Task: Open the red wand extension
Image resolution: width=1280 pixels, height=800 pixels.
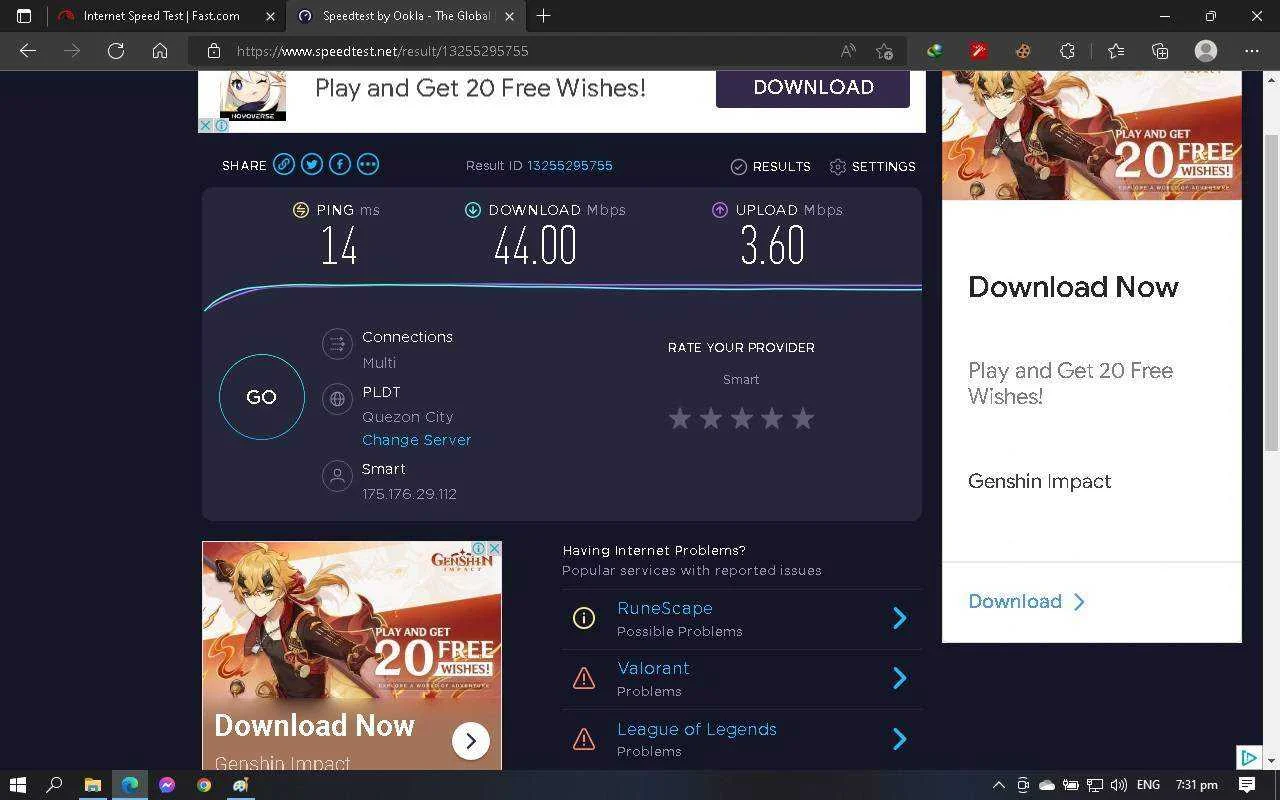Action: (978, 51)
